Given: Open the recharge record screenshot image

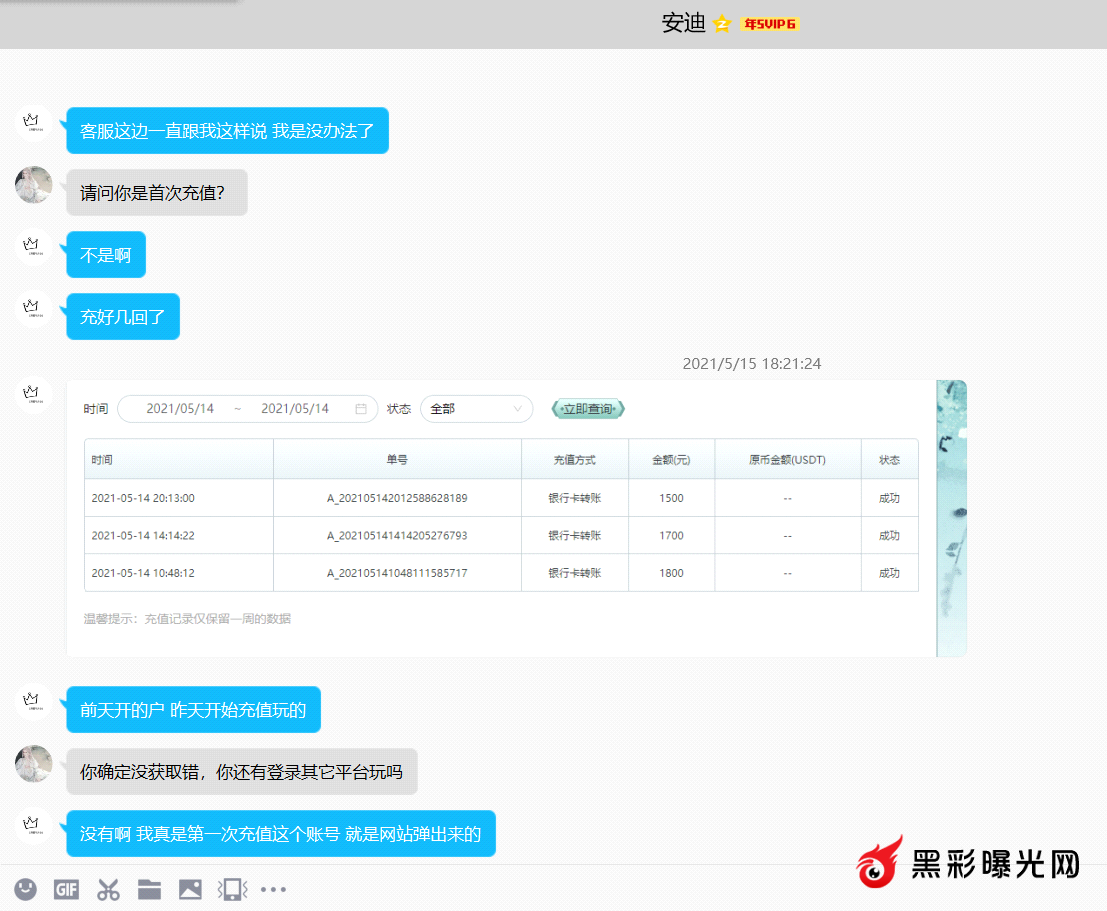Looking at the screenshot, I should pyautogui.click(x=516, y=518).
